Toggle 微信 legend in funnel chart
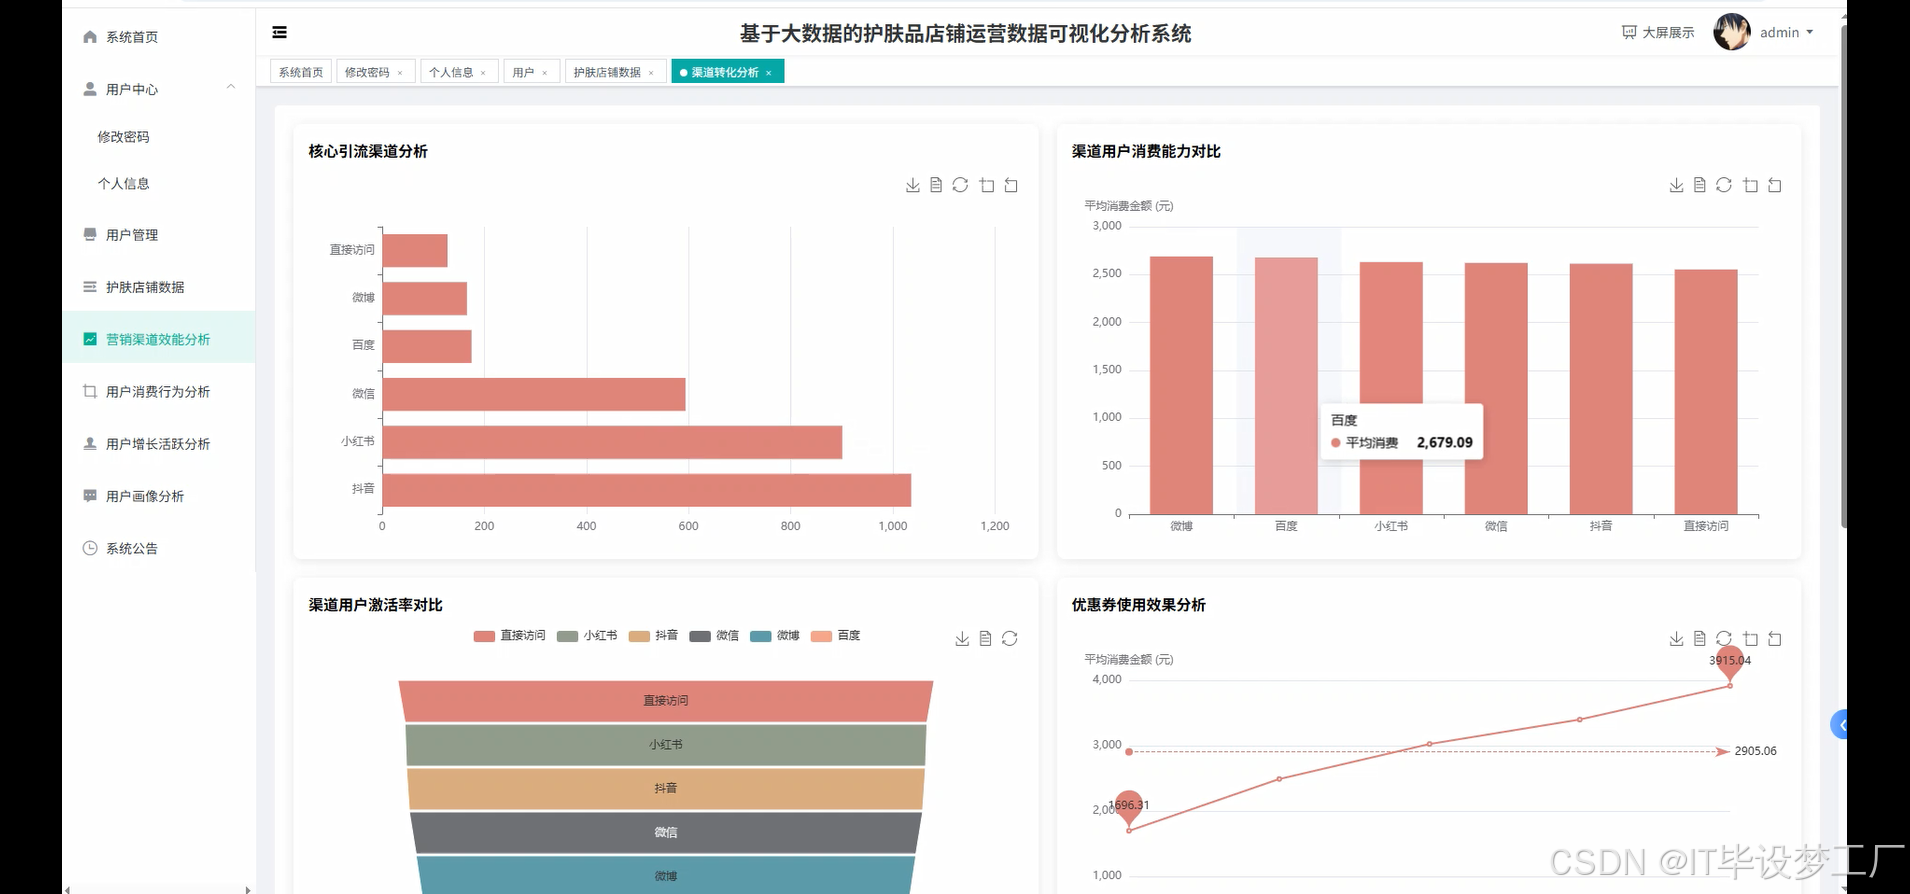 [714, 636]
